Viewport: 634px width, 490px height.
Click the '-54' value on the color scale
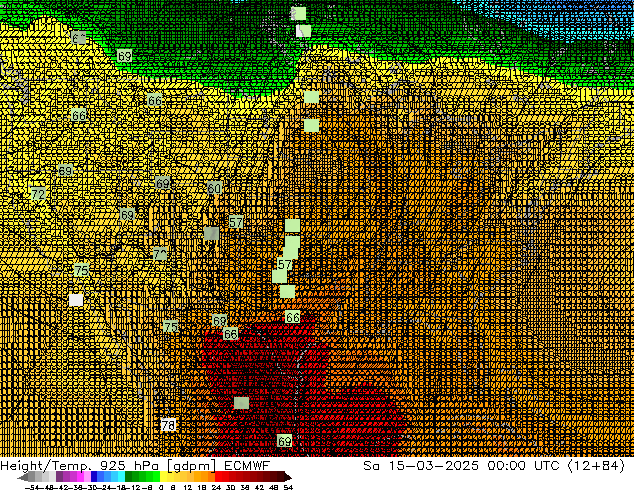tap(32, 487)
